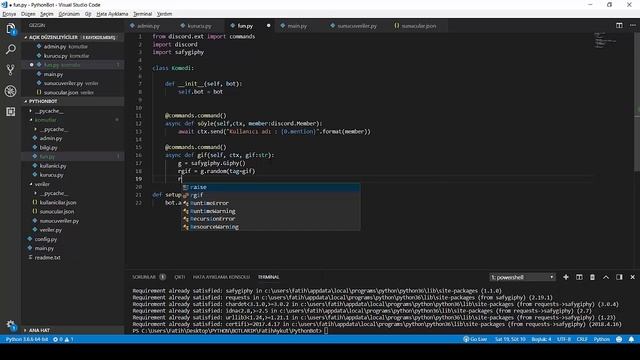640x360 pixels.
Task: Open kullanici.py in the file tree
Action: (x=73, y=166)
